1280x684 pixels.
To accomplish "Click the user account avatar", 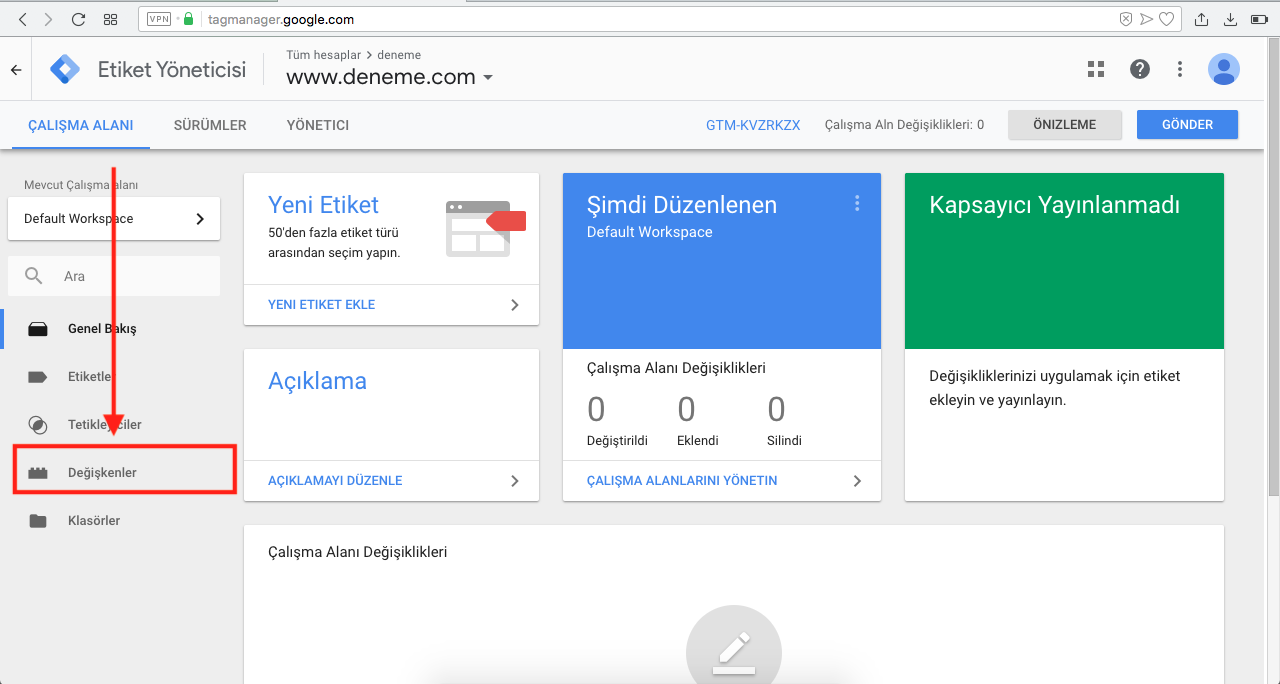I will (x=1224, y=69).
